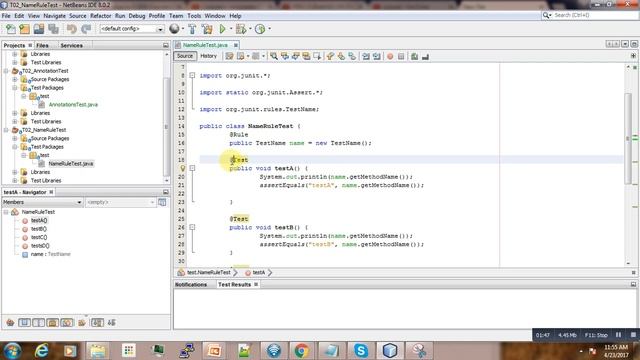The image size is (640, 360).
Task: Click the New Project toolbar icon
Action: pyautogui.click(x=24, y=29)
